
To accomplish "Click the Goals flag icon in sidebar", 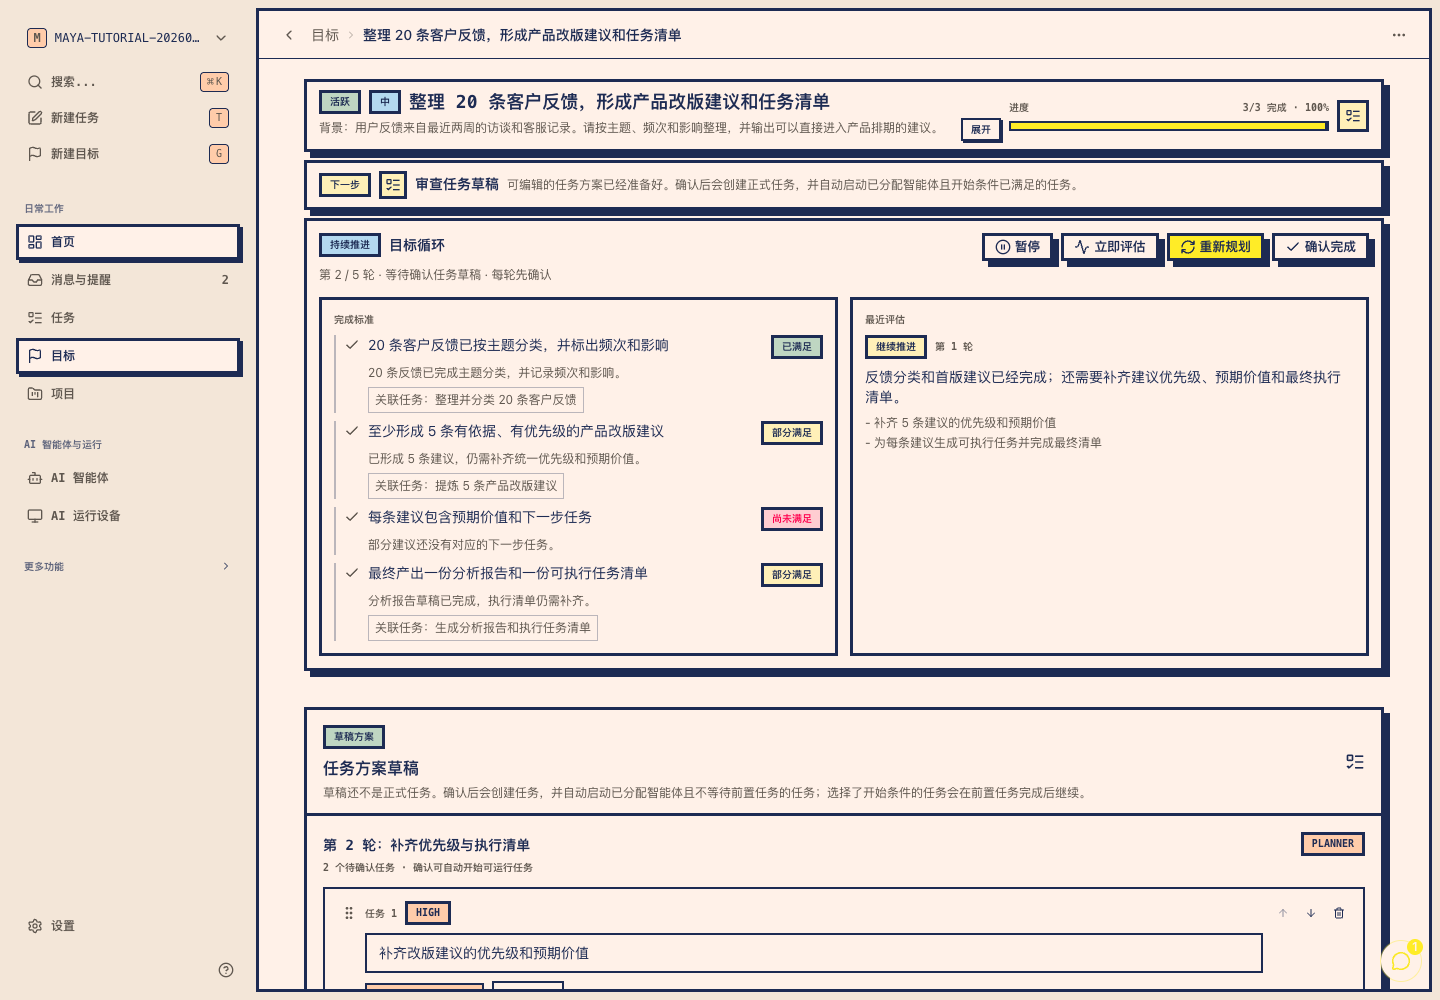I will coord(35,356).
